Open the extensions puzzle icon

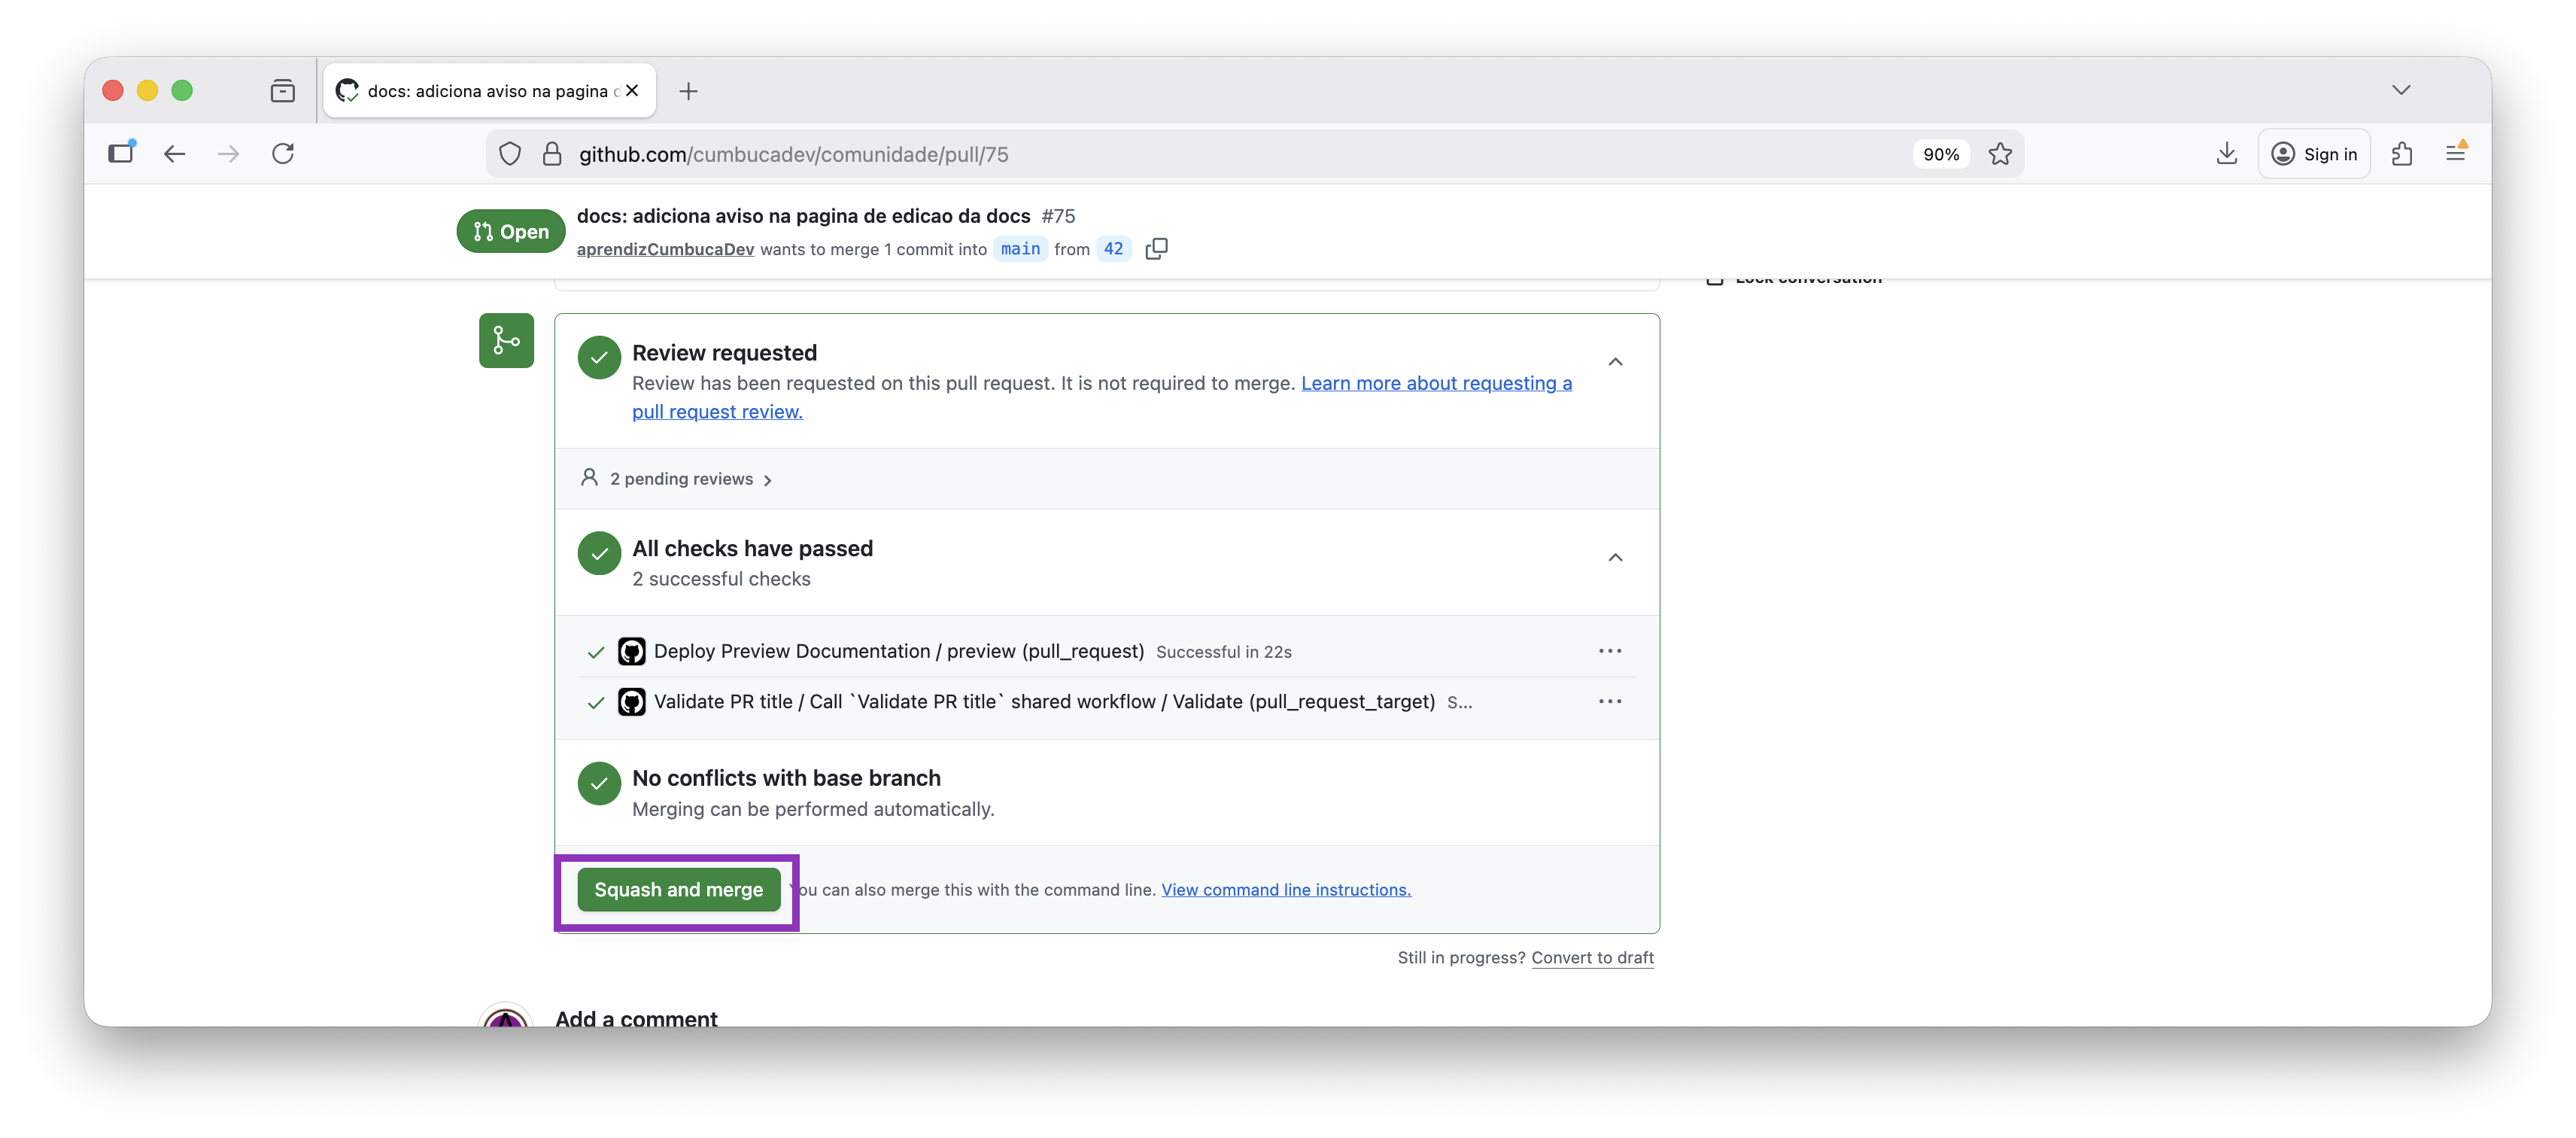(x=2402, y=154)
